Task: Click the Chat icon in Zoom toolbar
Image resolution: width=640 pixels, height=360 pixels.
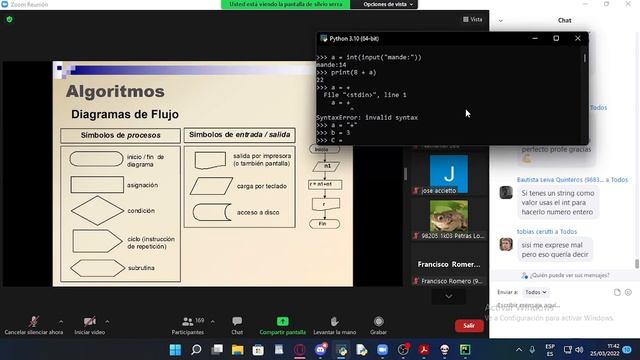Action: (x=237, y=321)
